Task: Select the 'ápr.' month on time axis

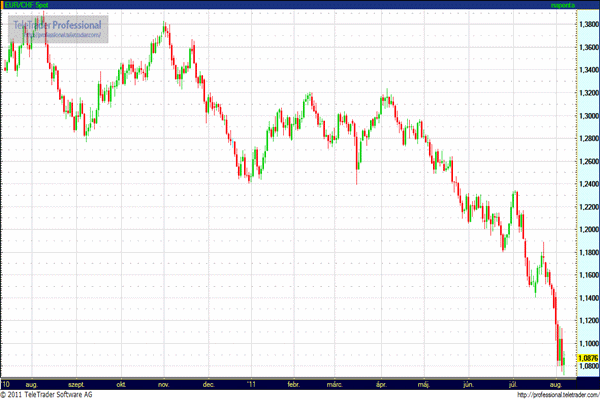Action: (x=383, y=383)
